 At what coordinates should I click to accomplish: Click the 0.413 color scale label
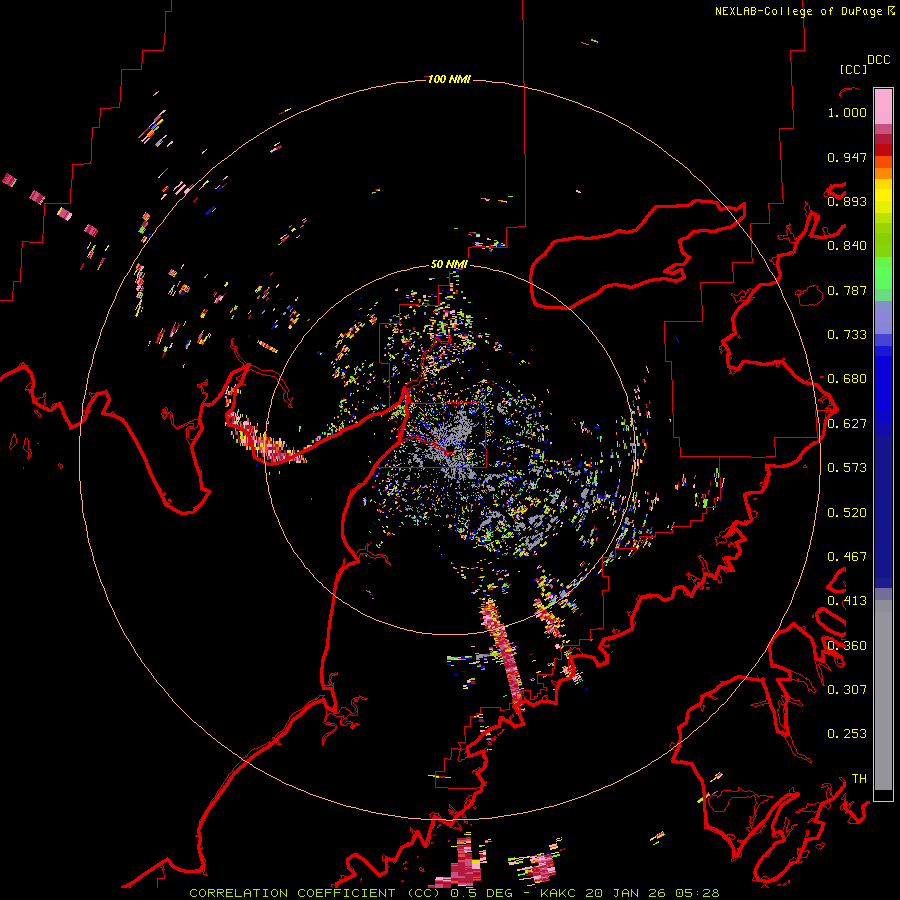click(847, 601)
